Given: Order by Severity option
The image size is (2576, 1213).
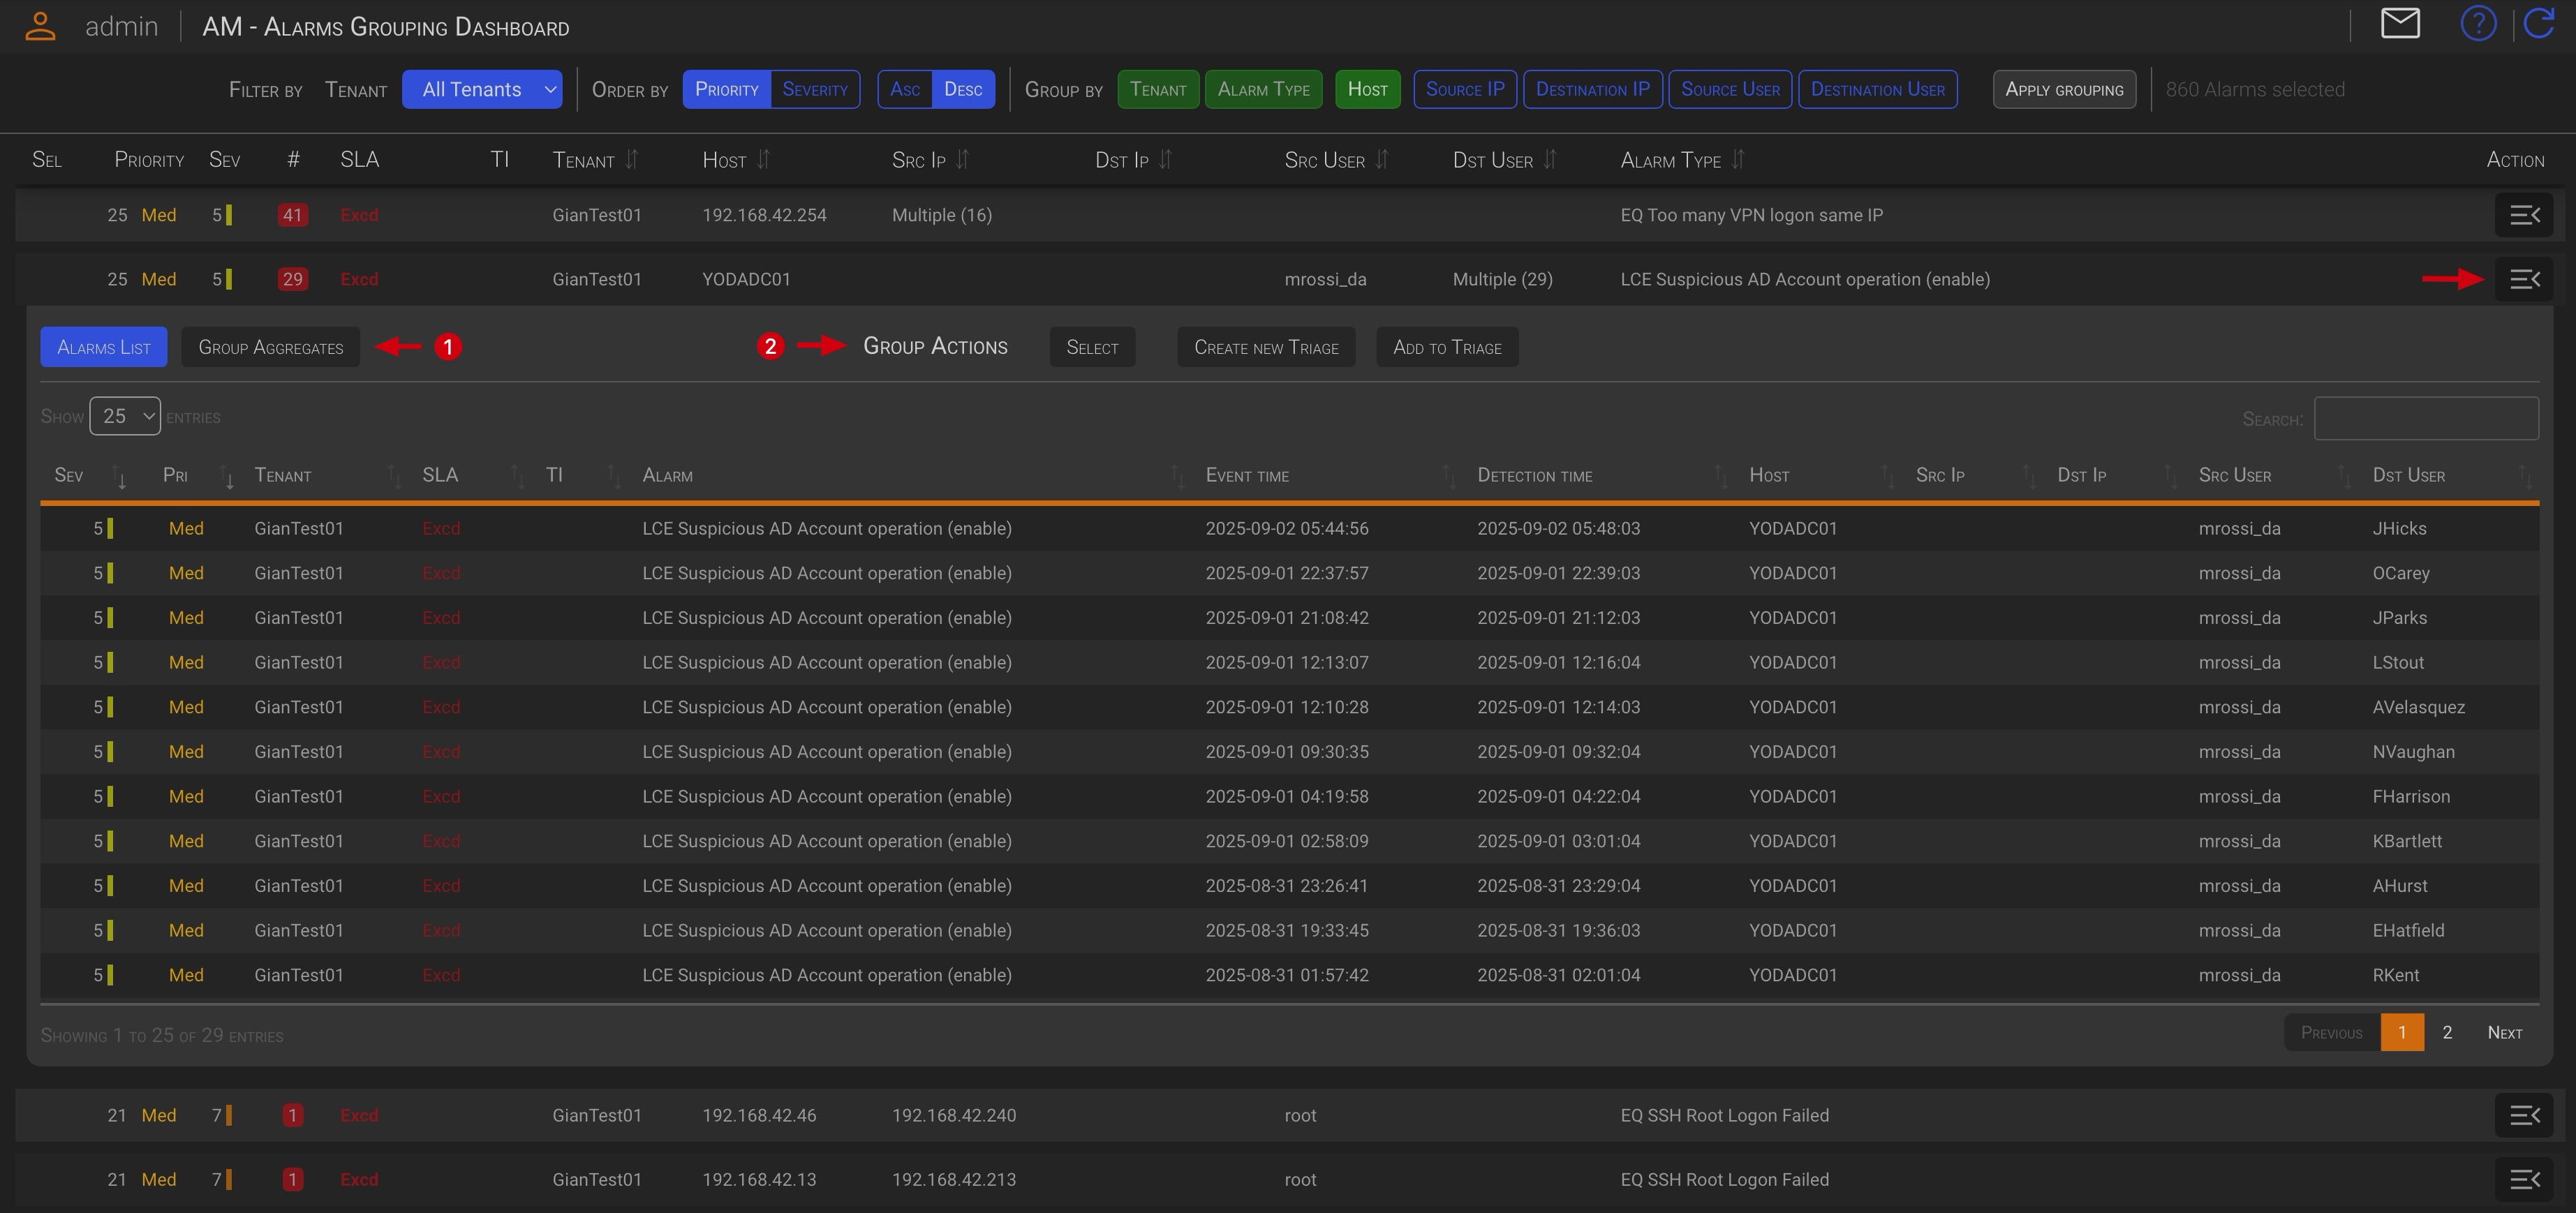Looking at the screenshot, I should [814, 89].
